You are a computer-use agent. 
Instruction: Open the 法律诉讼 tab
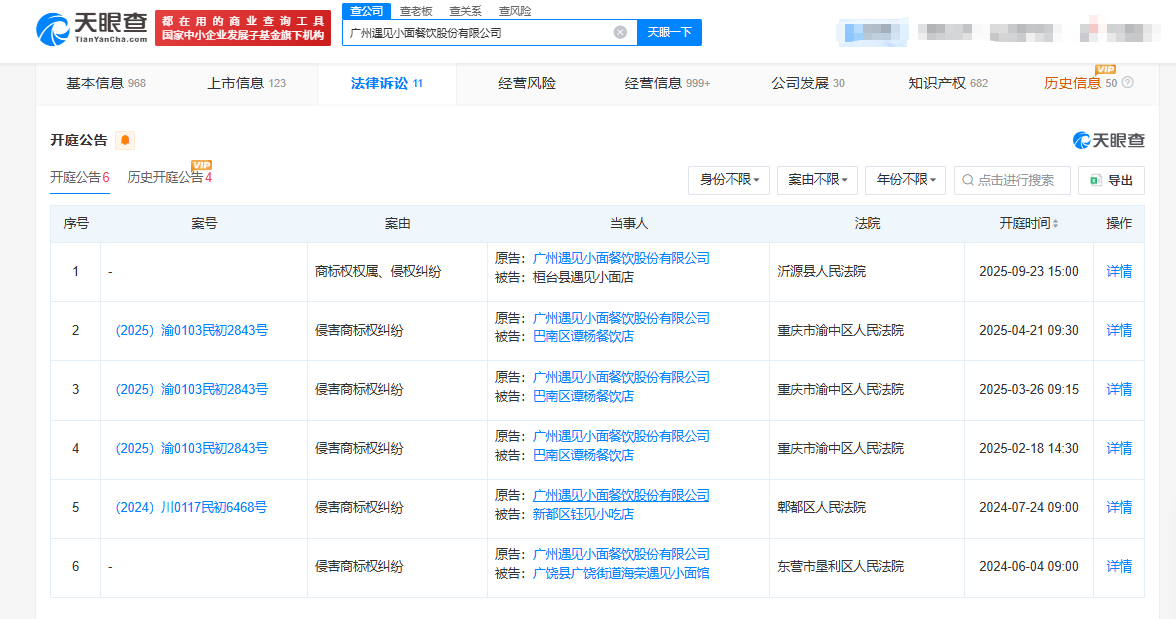point(387,83)
